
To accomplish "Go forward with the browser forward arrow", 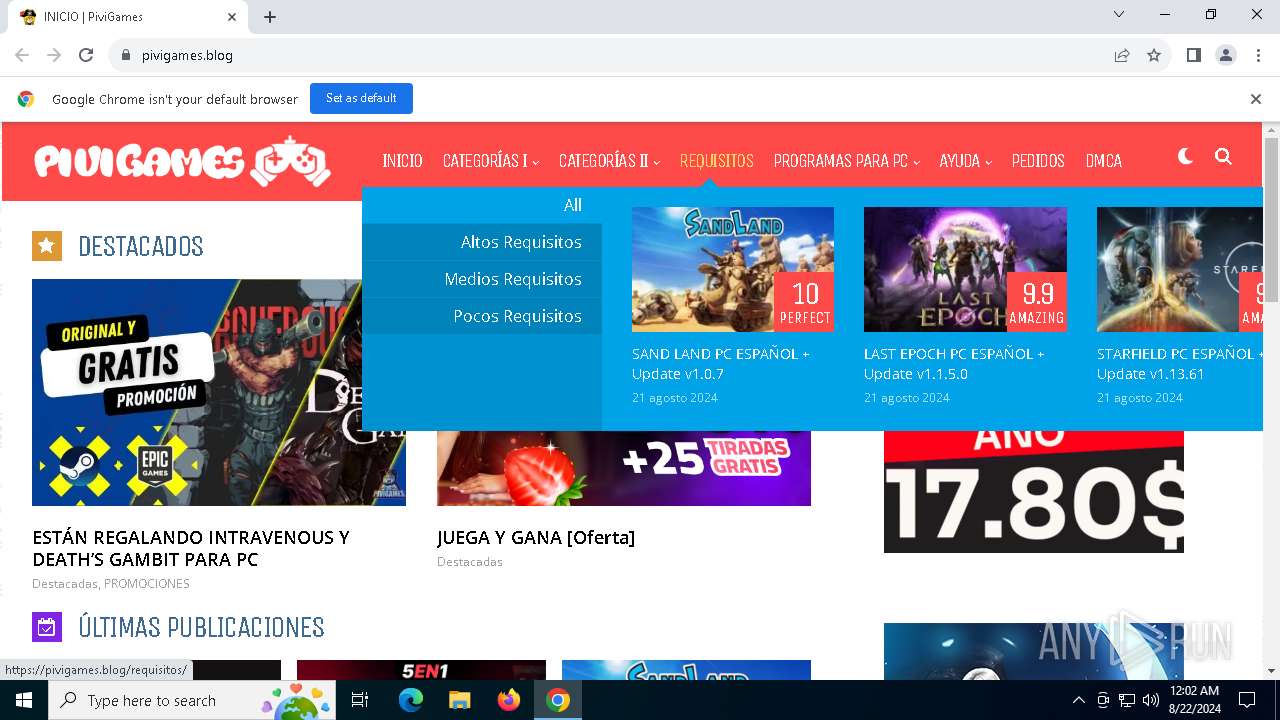I will coord(54,55).
